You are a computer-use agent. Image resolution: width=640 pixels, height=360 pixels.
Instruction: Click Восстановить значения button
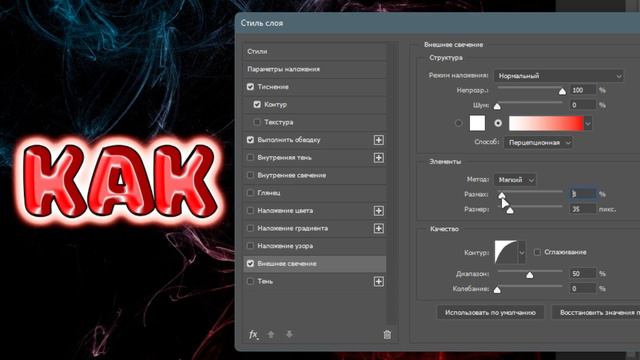click(596, 312)
